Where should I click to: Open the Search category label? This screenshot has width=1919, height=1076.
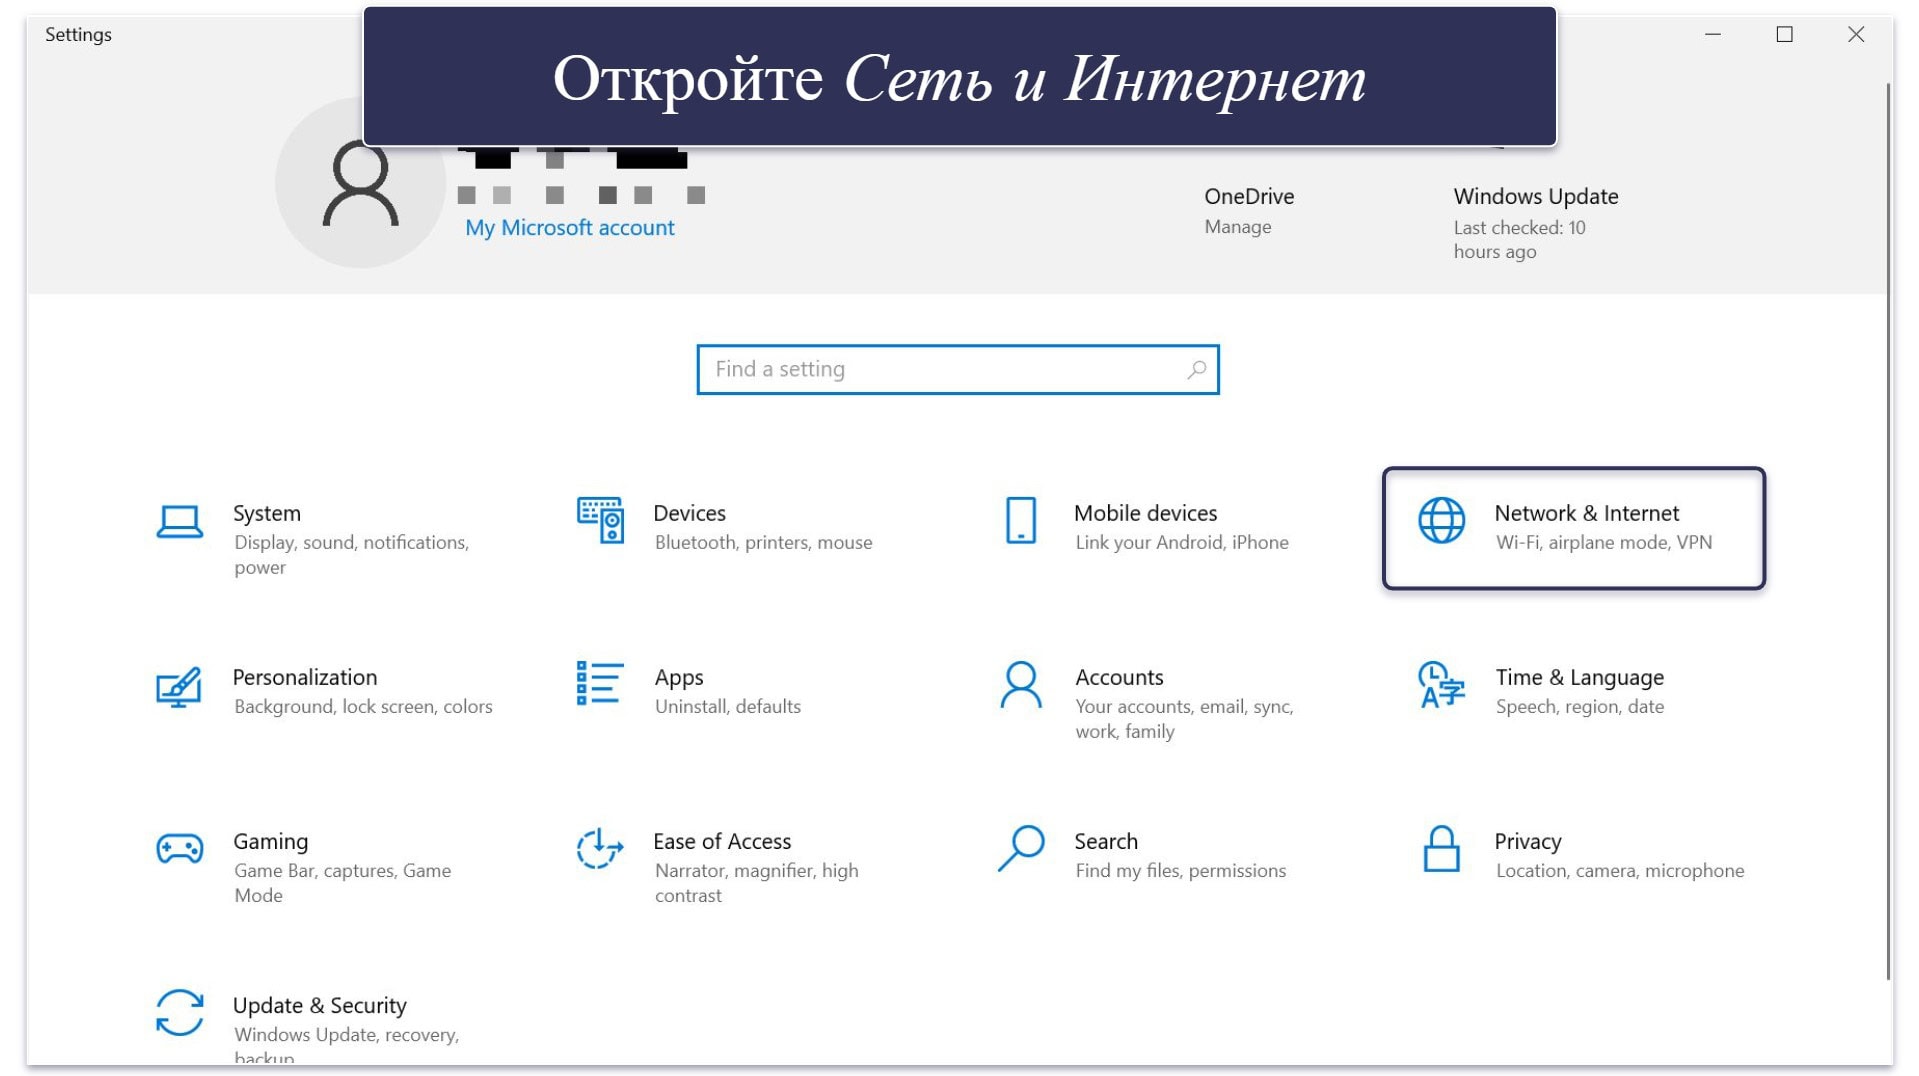point(1106,841)
